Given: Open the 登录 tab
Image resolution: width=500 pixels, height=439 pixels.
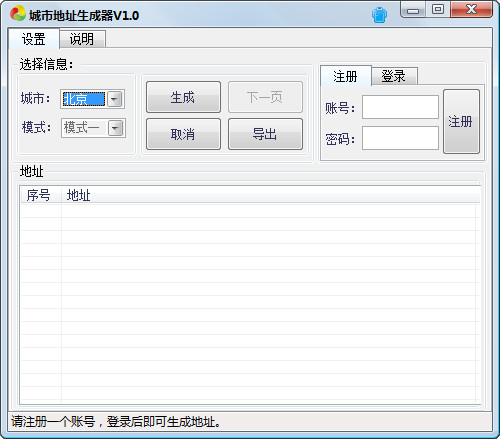Looking at the screenshot, I should [x=394, y=76].
